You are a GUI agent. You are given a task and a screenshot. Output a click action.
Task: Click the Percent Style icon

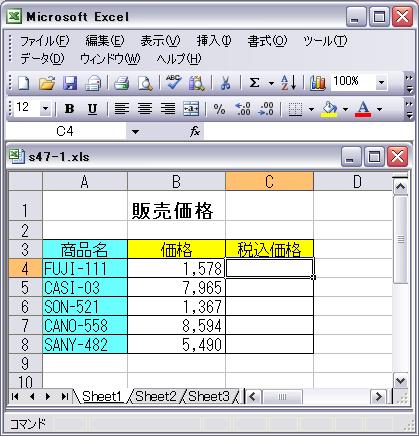(x=219, y=109)
